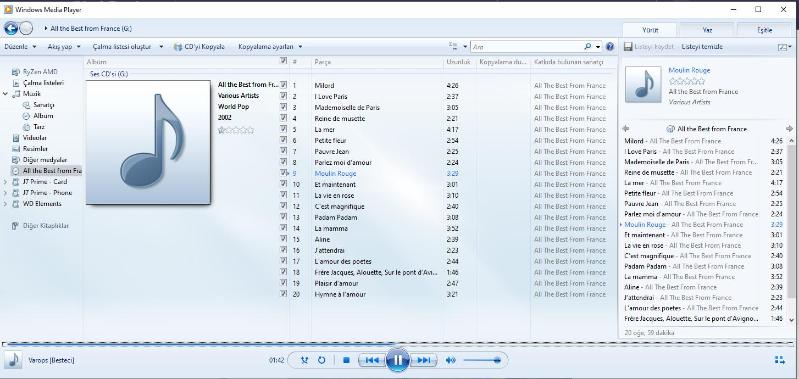Screen dimensions: 799x379
Task: Open the view options icon
Action: [452, 46]
